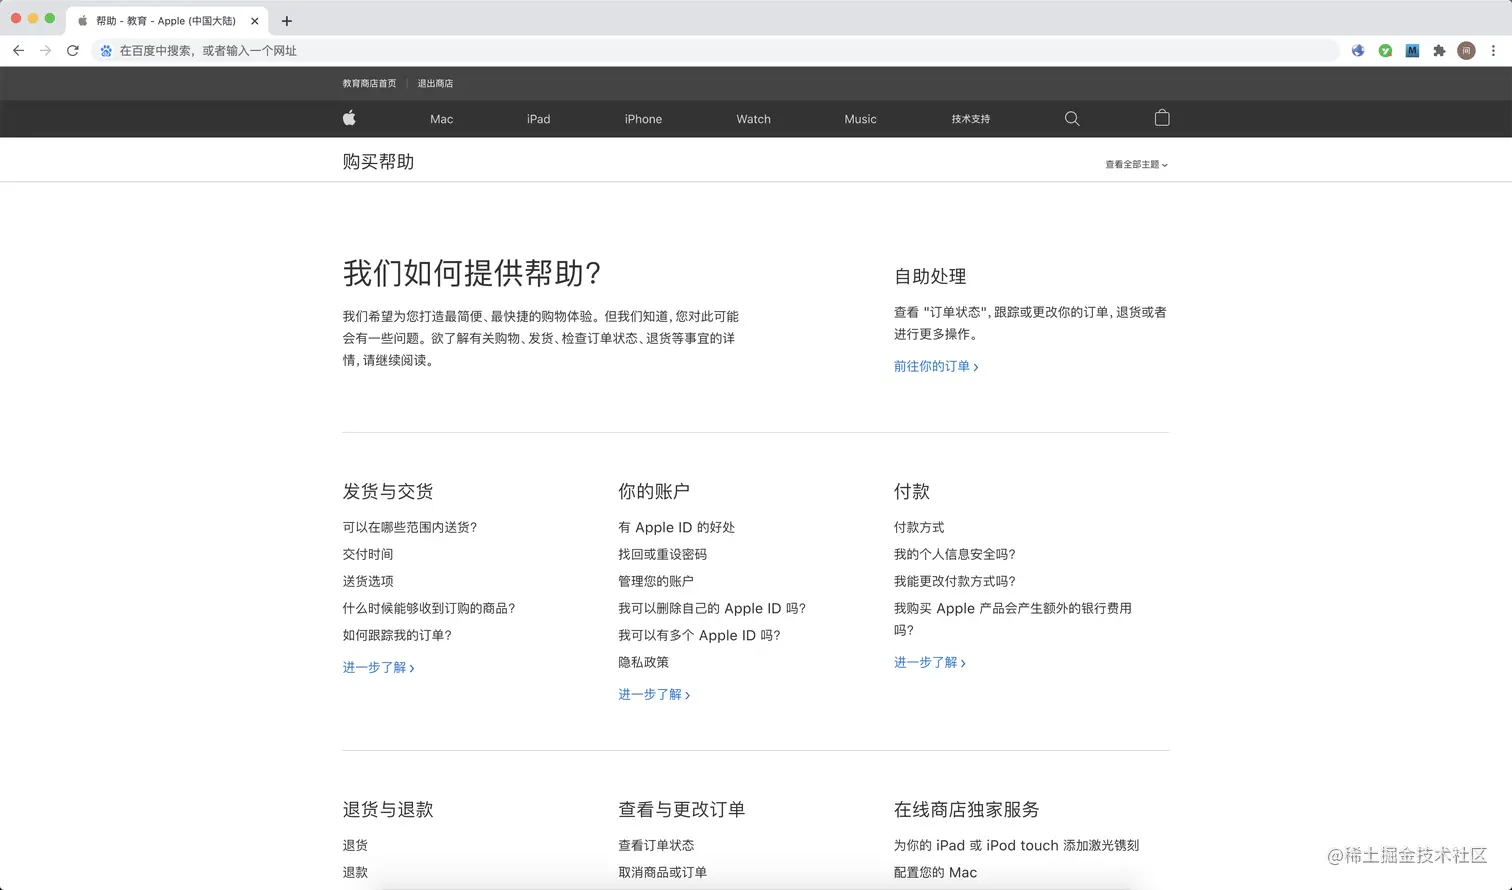1512x890 pixels.
Task: Open the Chrome three-dot menu
Action: pos(1494,50)
